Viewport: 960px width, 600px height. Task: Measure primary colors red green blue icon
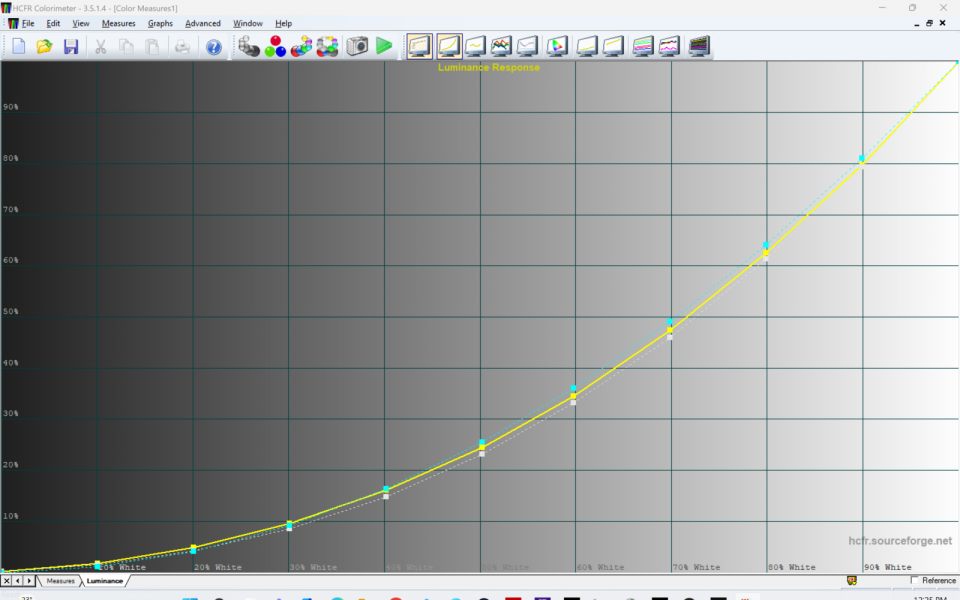pyautogui.click(x=276, y=47)
